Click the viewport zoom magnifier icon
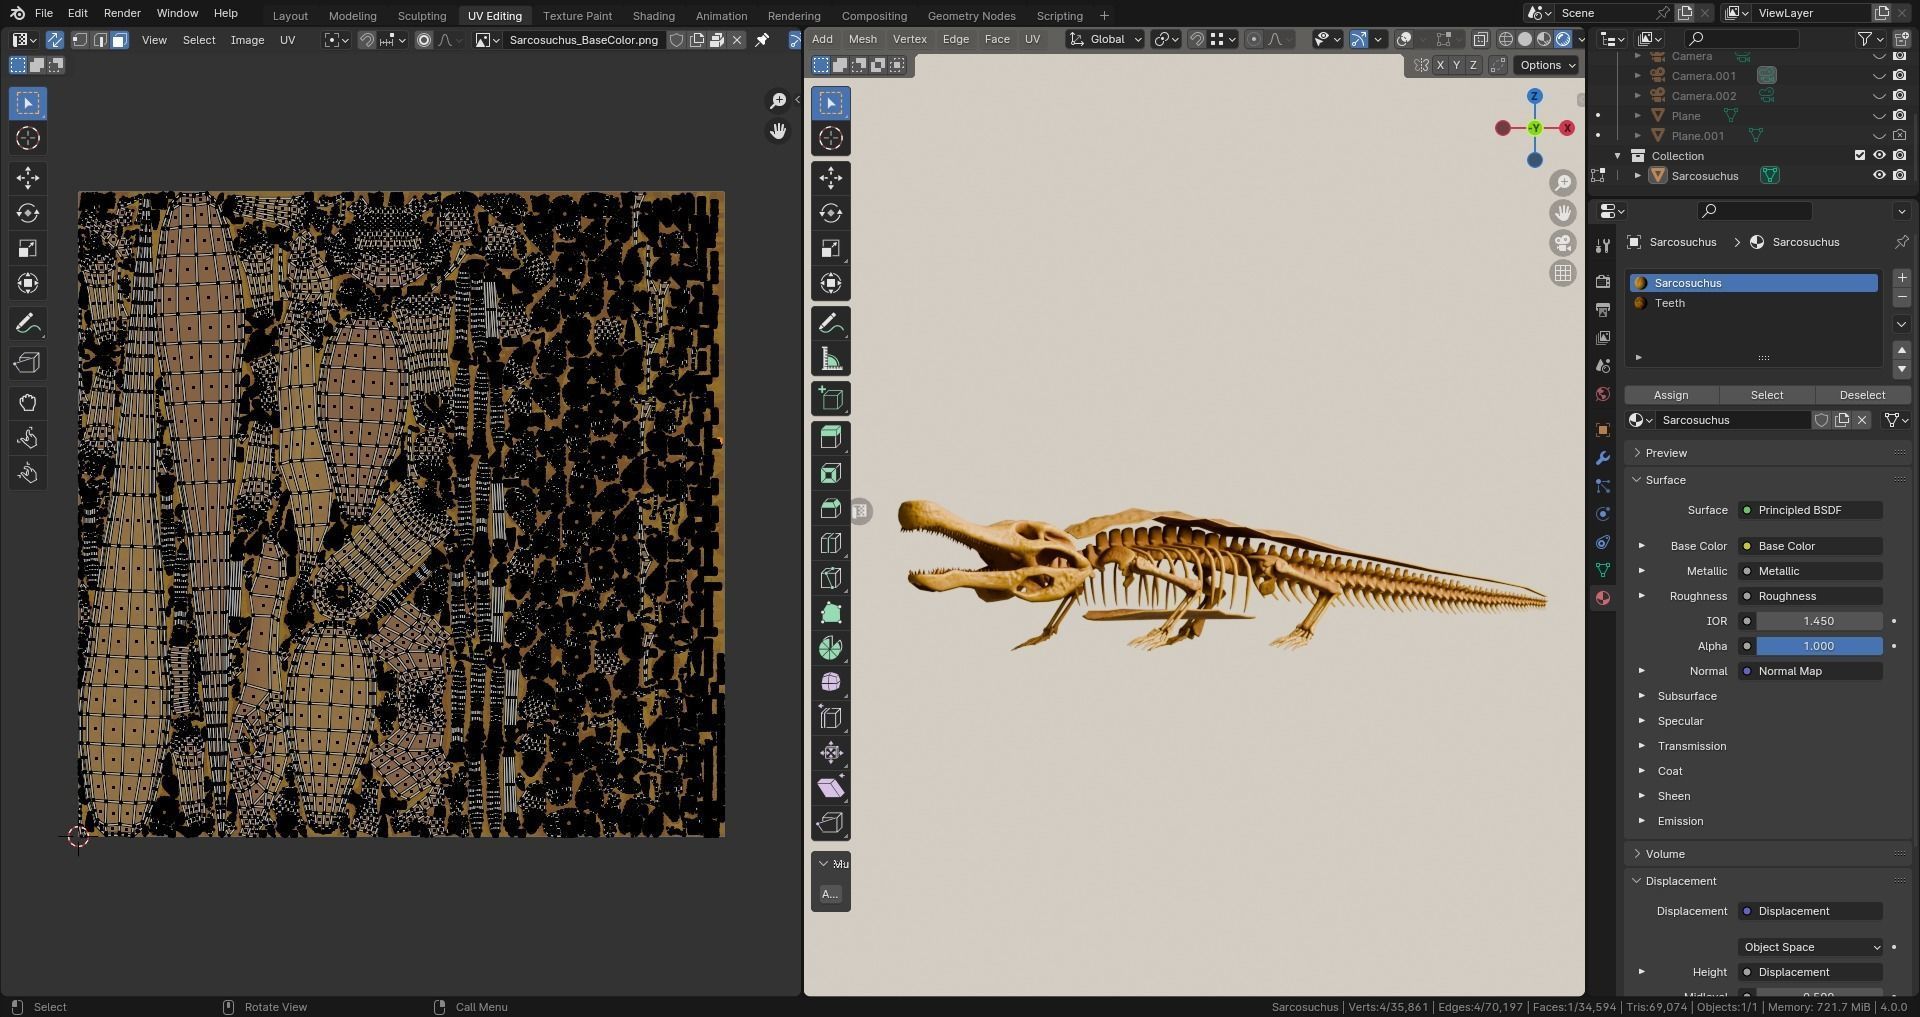 point(1562,183)
